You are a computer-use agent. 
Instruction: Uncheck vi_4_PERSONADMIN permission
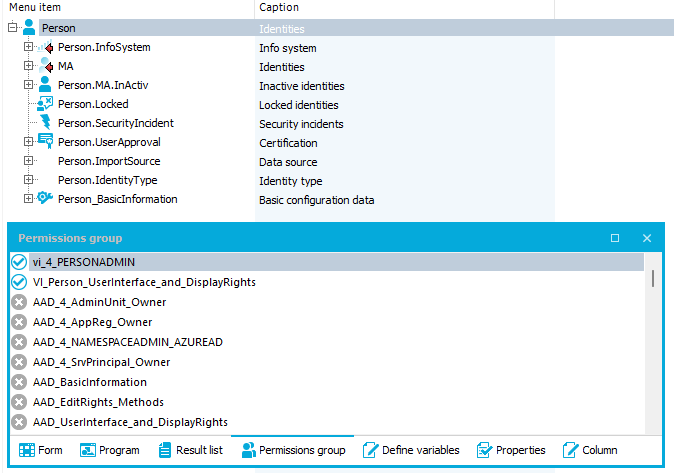pos(19,262)
